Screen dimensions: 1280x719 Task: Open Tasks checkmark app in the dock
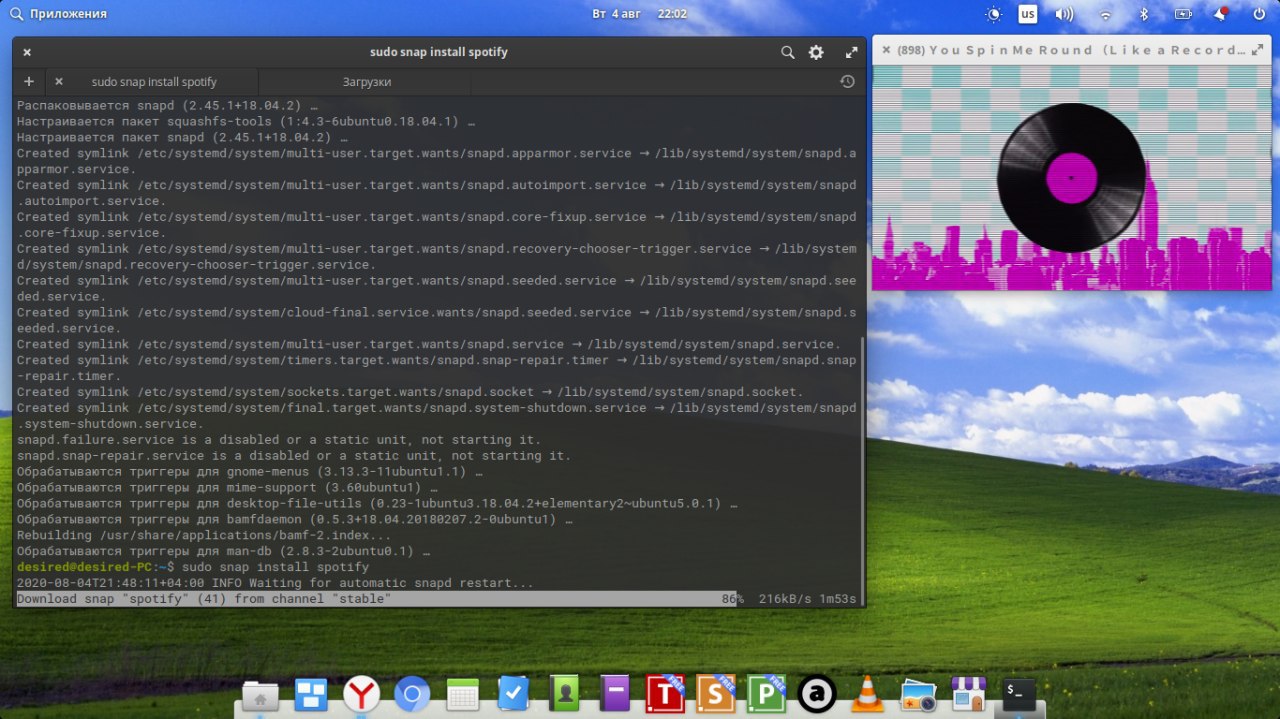pyautogui.click(x=513, y=694)
